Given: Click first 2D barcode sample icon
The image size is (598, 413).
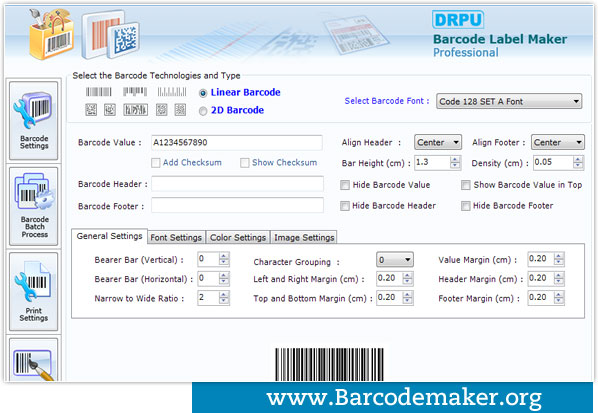Looking at the screenshot, I should pos(91,110).
